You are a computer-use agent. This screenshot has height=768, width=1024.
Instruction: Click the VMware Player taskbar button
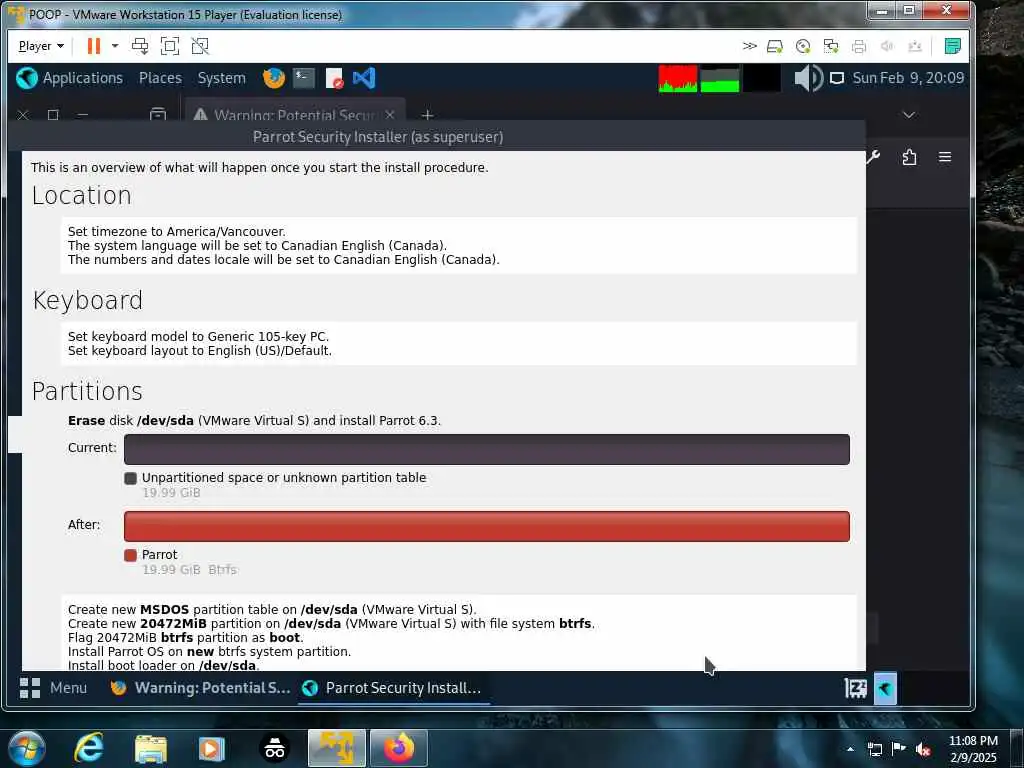337,748
